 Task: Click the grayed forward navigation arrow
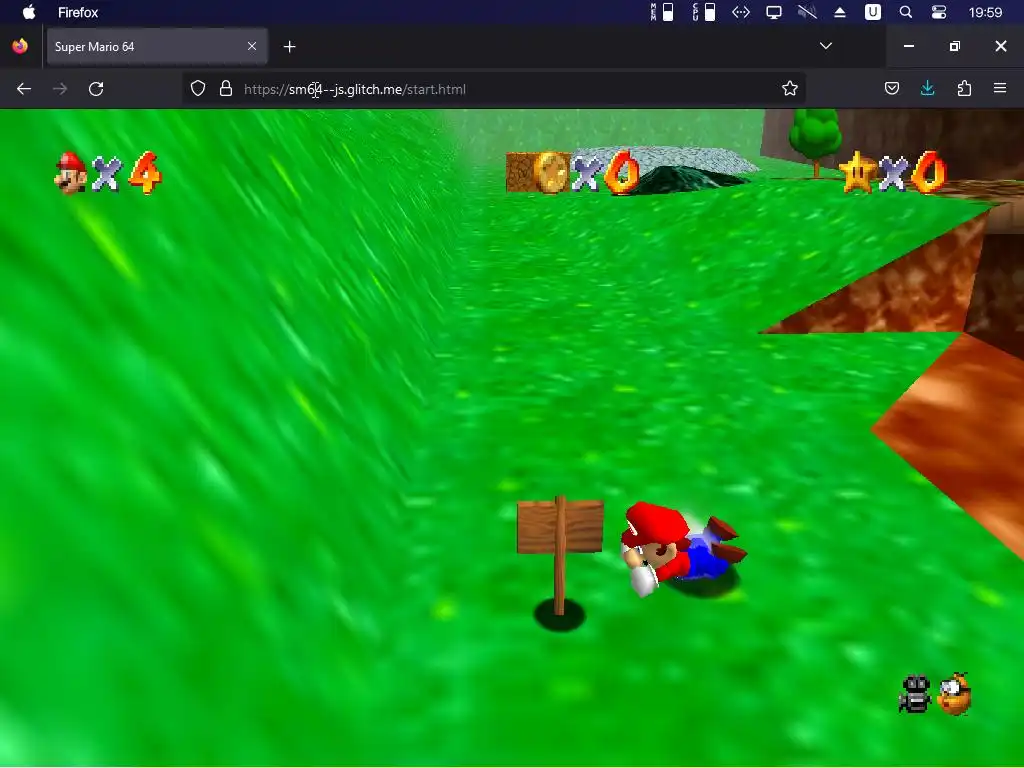[x=60, y=89]
